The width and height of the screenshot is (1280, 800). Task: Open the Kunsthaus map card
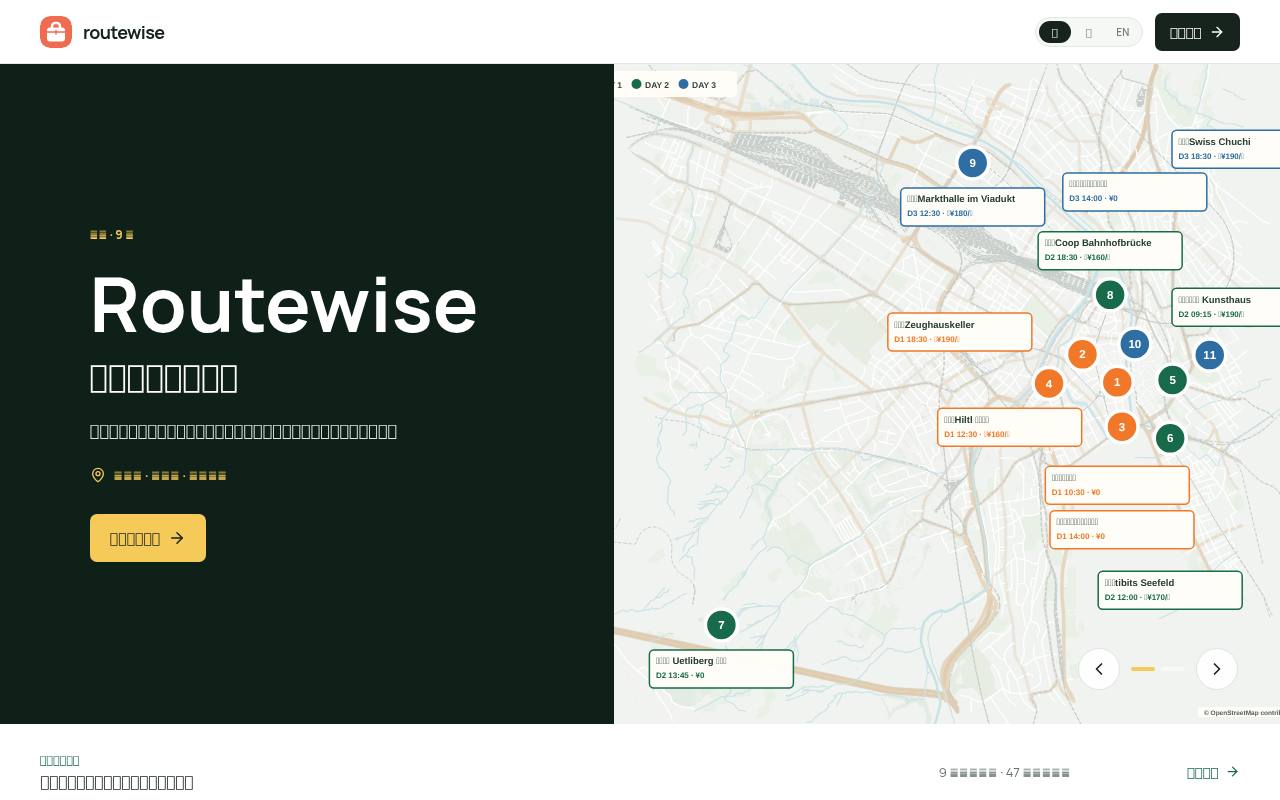(x=1226, y=307)
